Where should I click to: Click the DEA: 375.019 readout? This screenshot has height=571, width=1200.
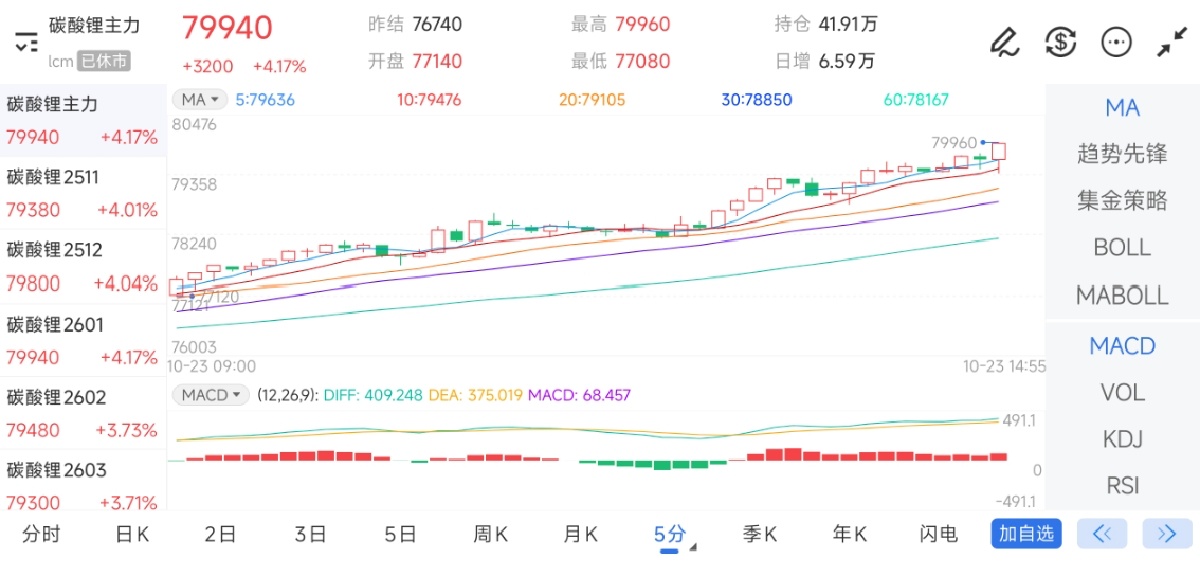point(475,395)
